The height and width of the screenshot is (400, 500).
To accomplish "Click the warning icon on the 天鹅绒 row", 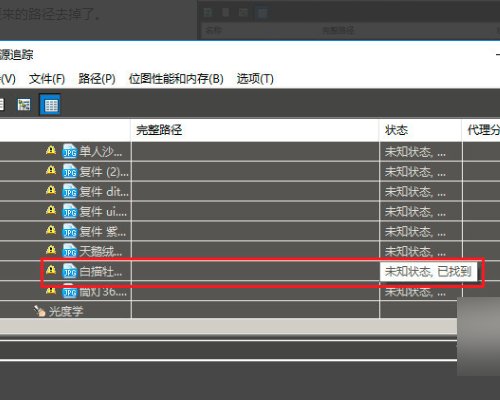I will coord(51,250).
